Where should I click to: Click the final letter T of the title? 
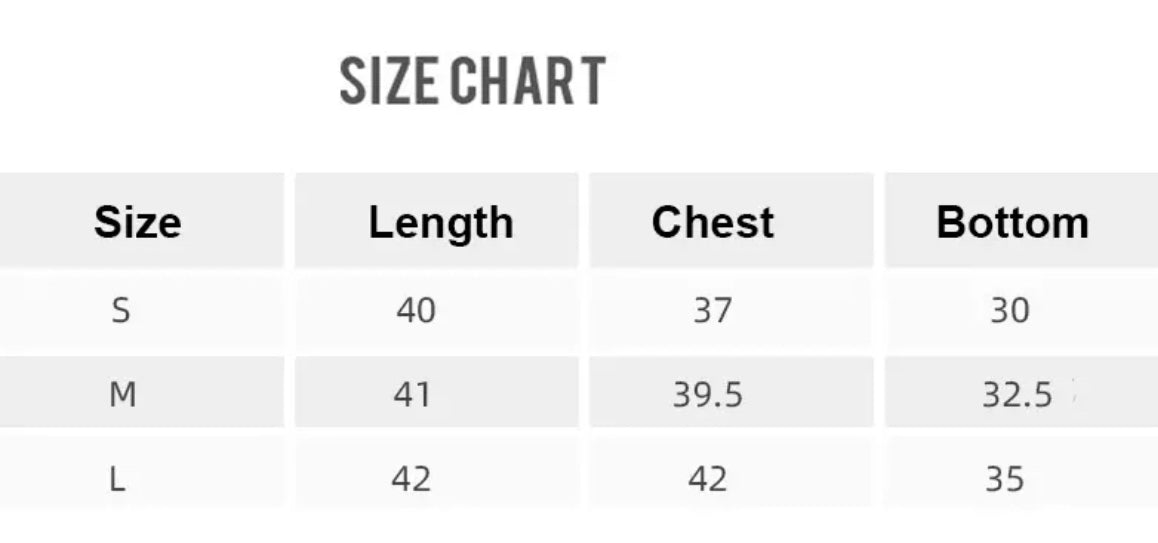coord(592,80)
